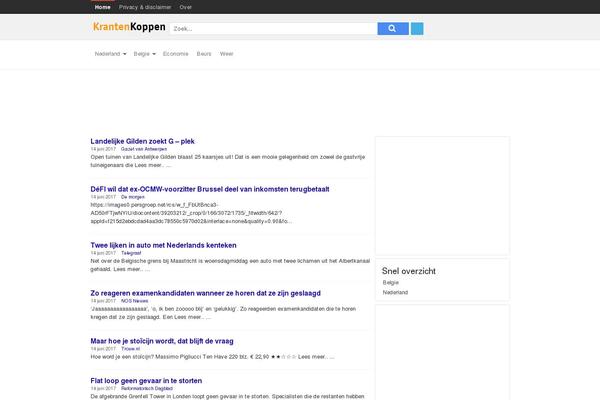
Task: Open the Telegraaf source link
Action: click(x=131, y=253)
